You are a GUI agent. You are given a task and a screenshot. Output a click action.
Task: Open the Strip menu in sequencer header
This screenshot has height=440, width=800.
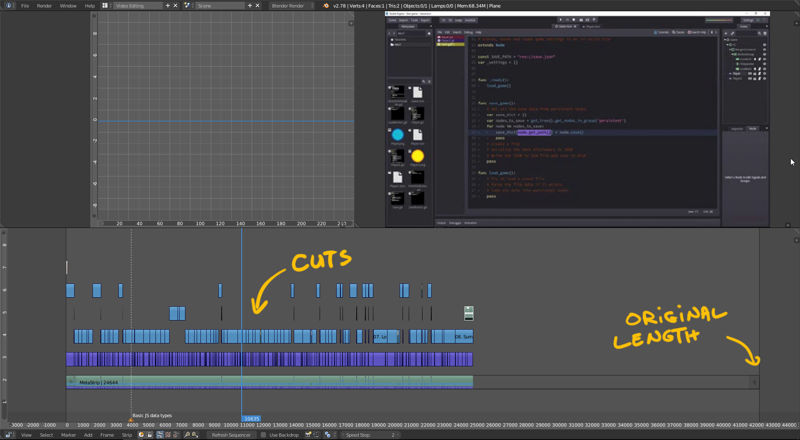(x=127, y=435)
